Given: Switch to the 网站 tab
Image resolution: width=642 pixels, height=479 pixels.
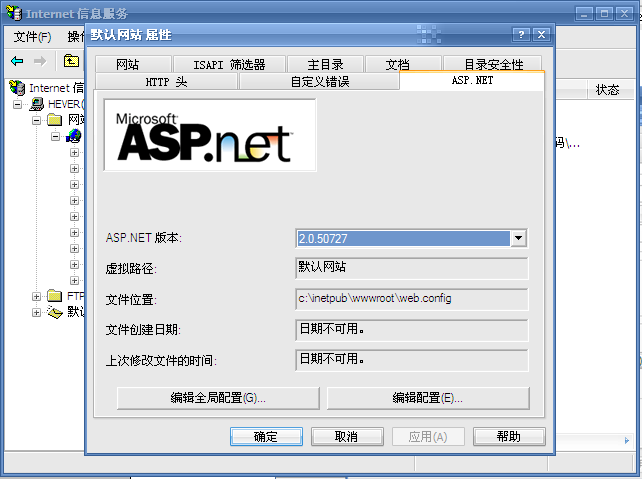Looking at the screenshot, I should [x=133, y=64].
